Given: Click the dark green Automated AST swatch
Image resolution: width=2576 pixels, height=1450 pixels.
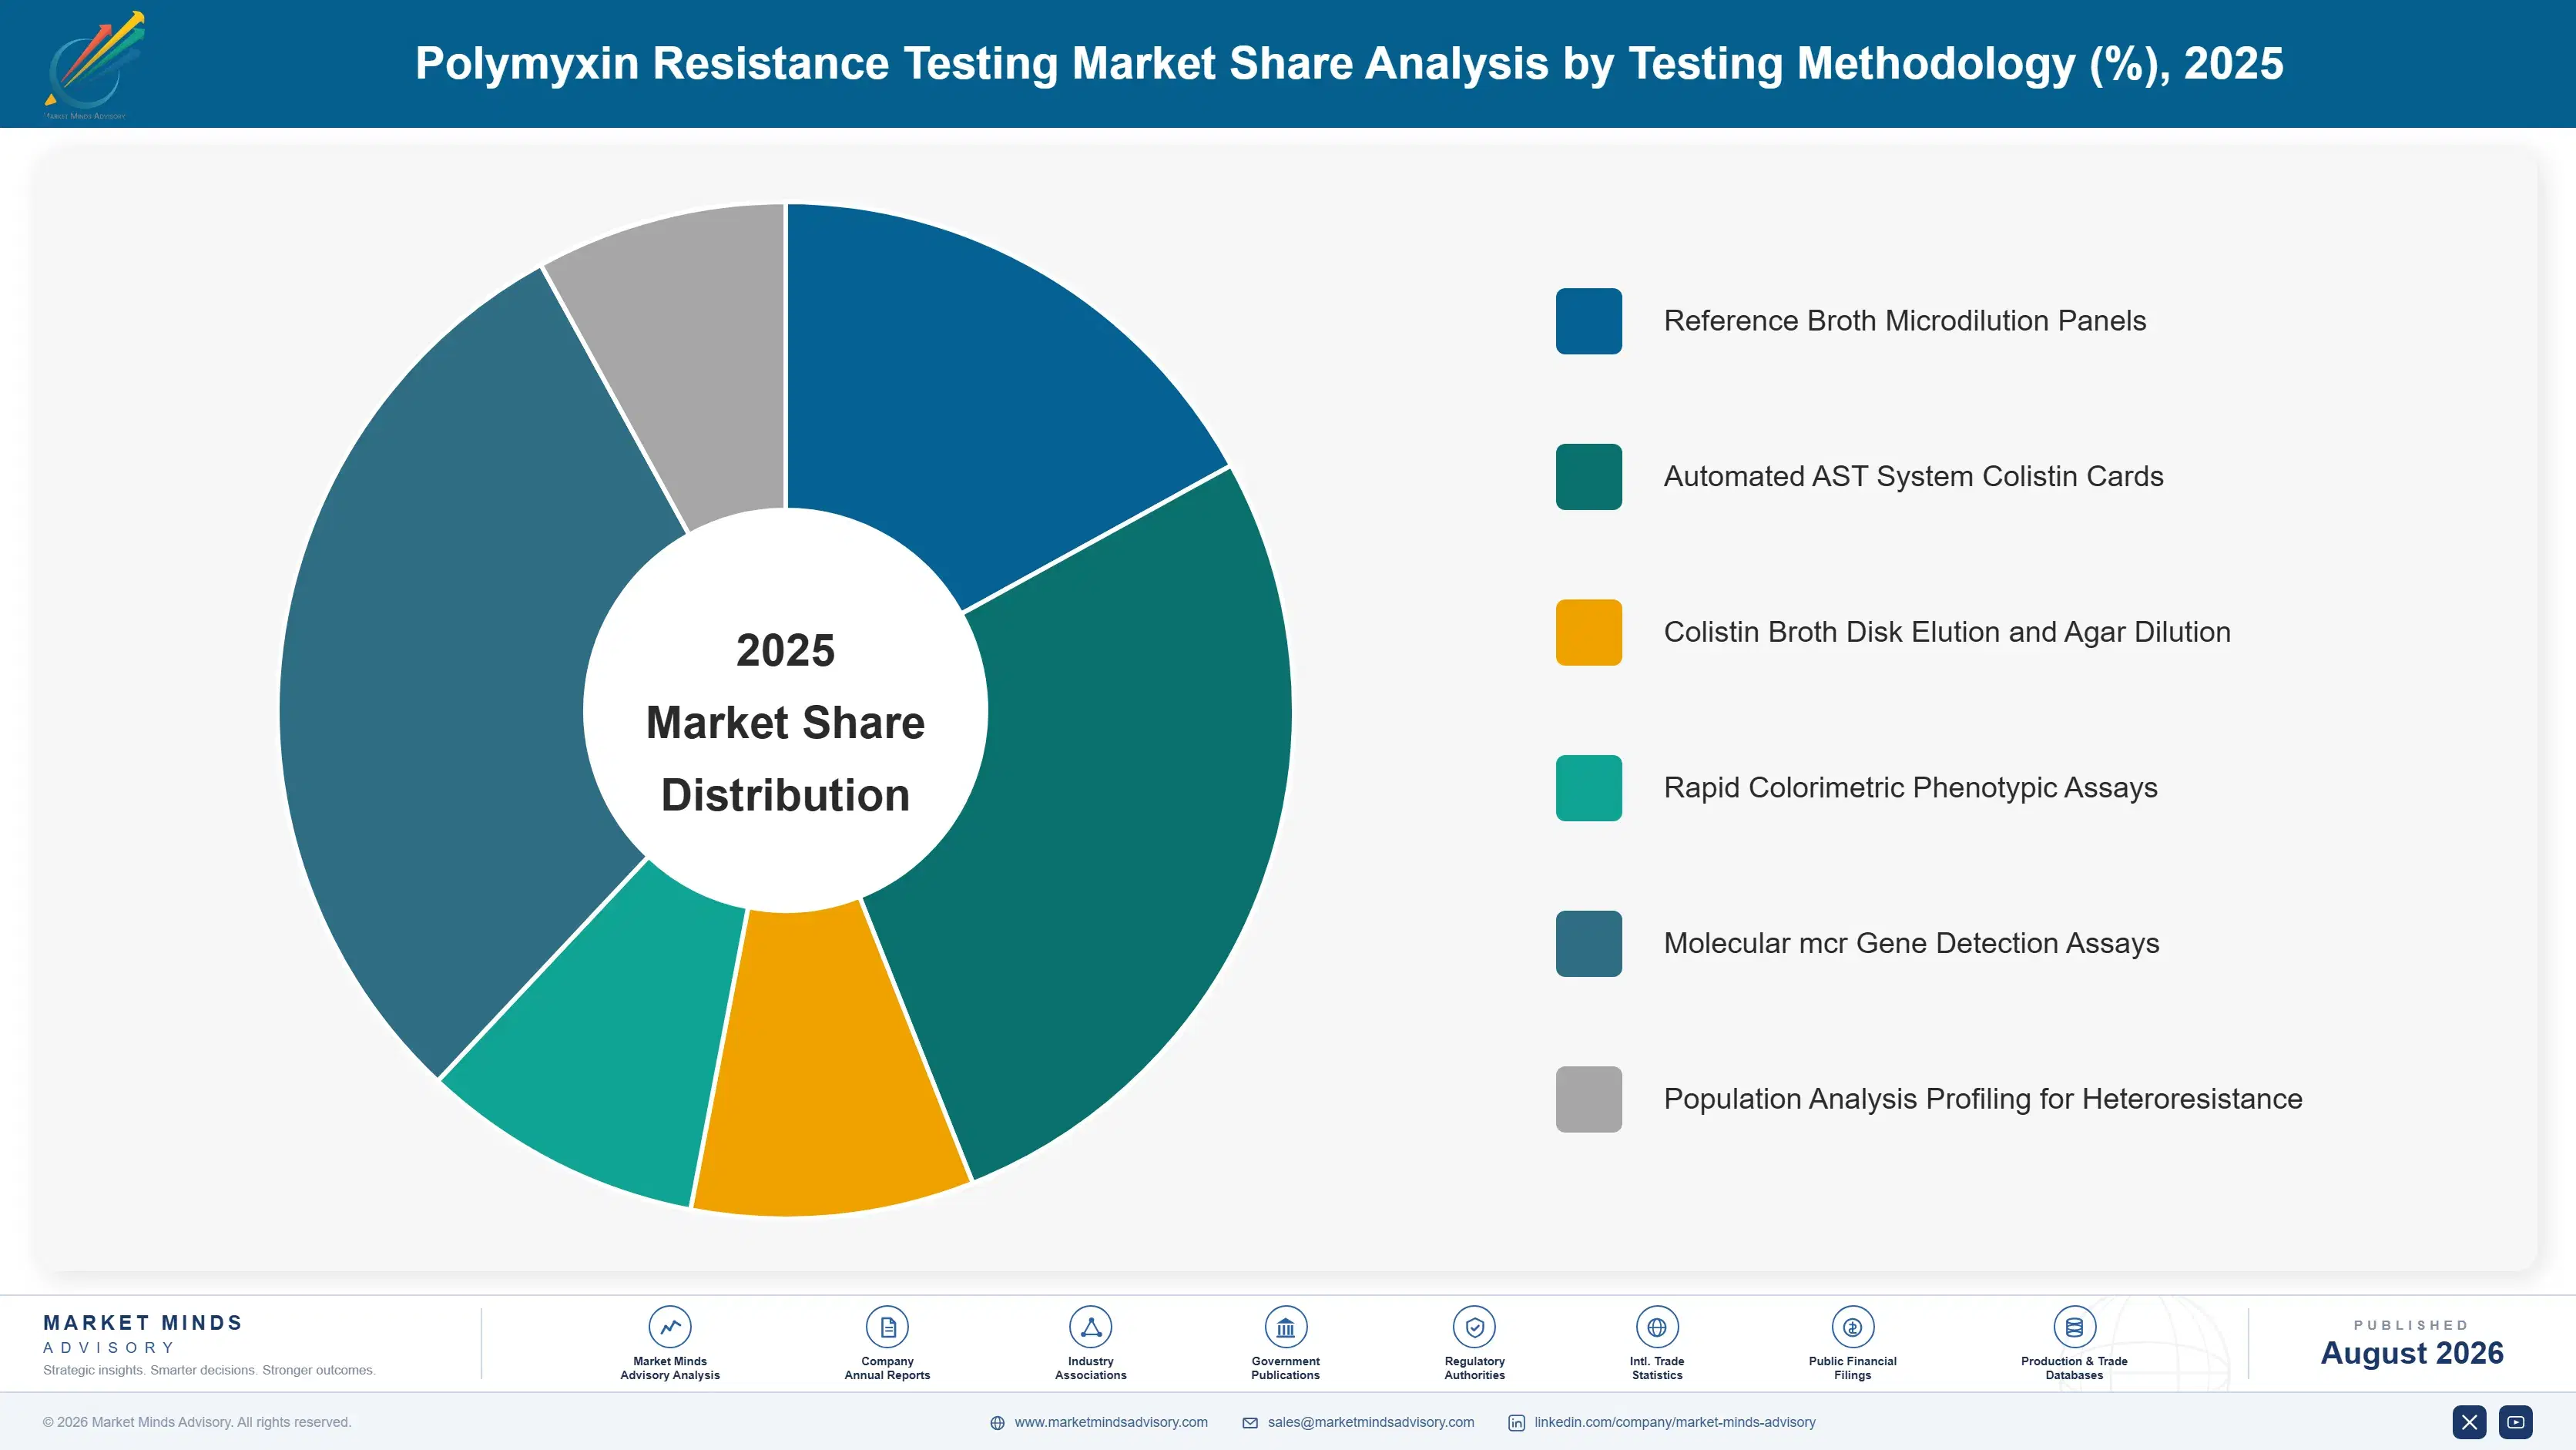Looking at the screenshot, I should coord(1588,477).
